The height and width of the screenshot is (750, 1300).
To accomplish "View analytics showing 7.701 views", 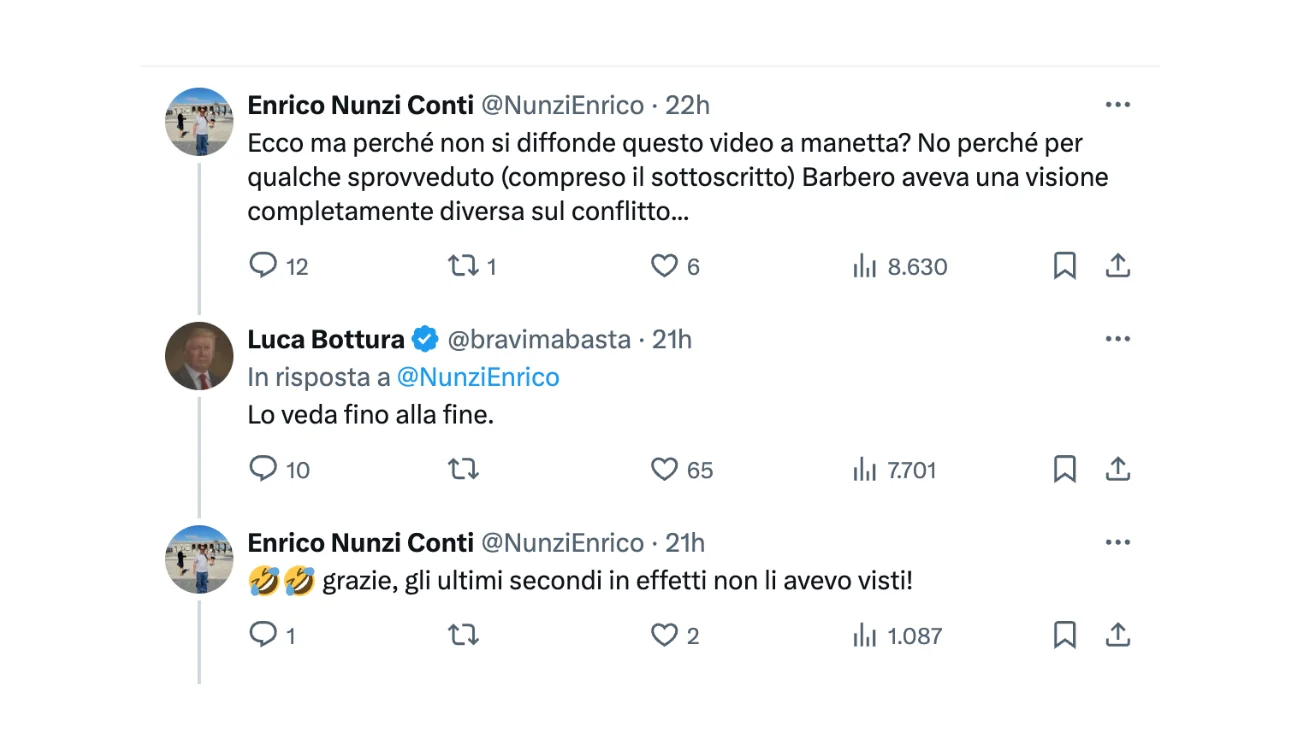I will tap(865, 469).
